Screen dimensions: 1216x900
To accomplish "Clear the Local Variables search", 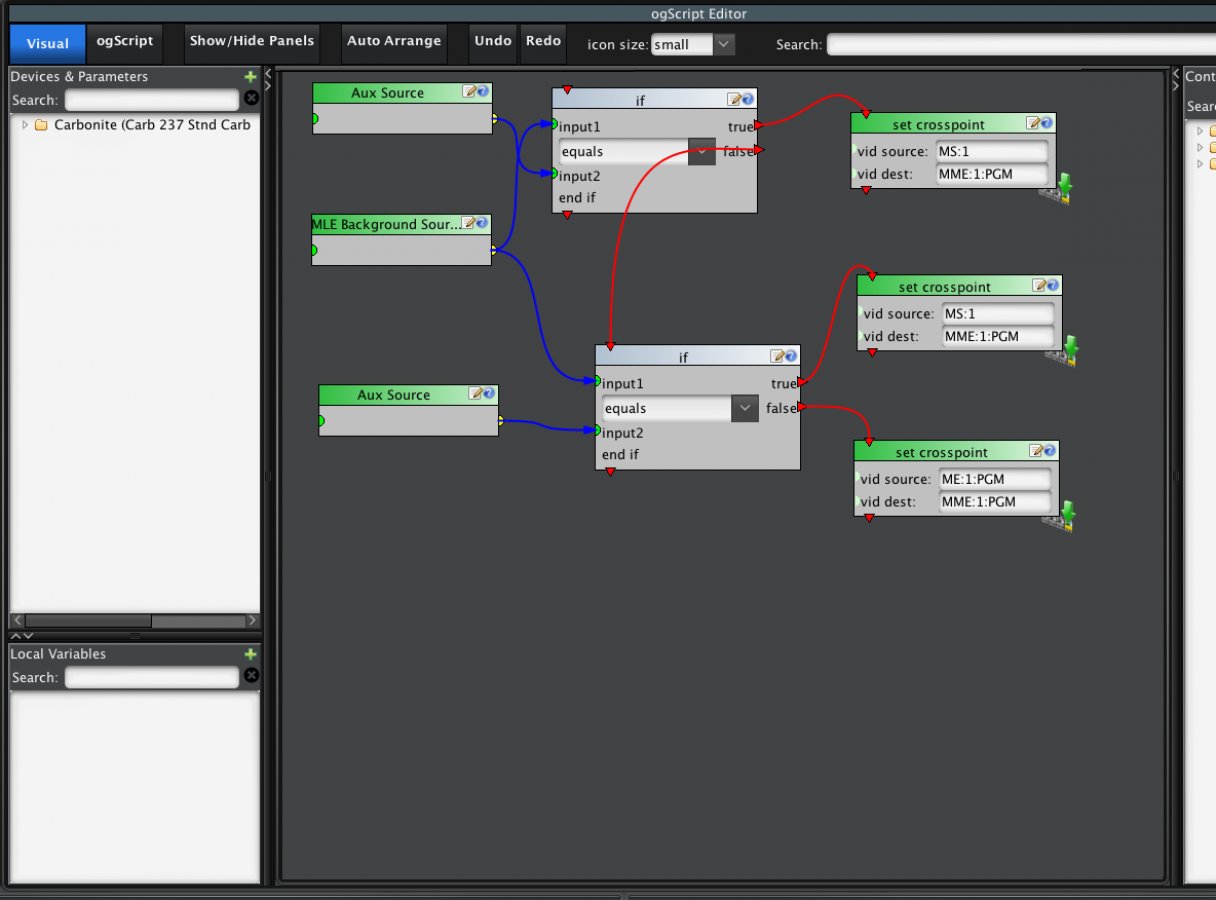I will 251,676.
